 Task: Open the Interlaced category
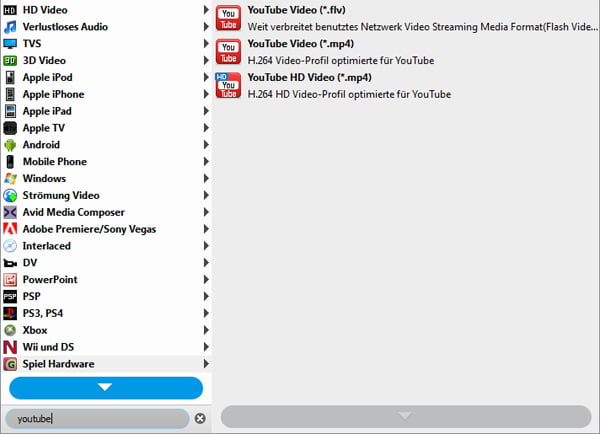pyautogui.click(x=106, y=246)
